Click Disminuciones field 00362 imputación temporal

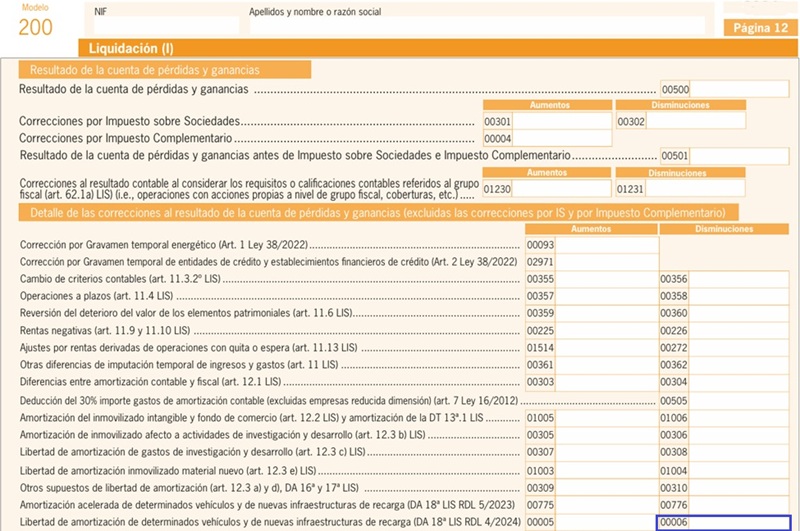[x=739, y=365]
